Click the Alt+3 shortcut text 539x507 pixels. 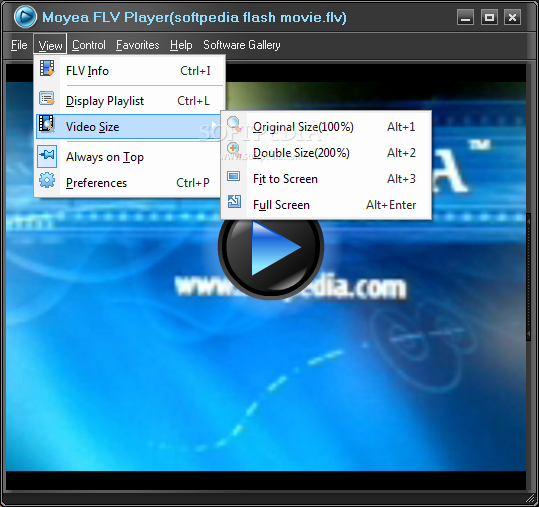click(x=402, y=179)
